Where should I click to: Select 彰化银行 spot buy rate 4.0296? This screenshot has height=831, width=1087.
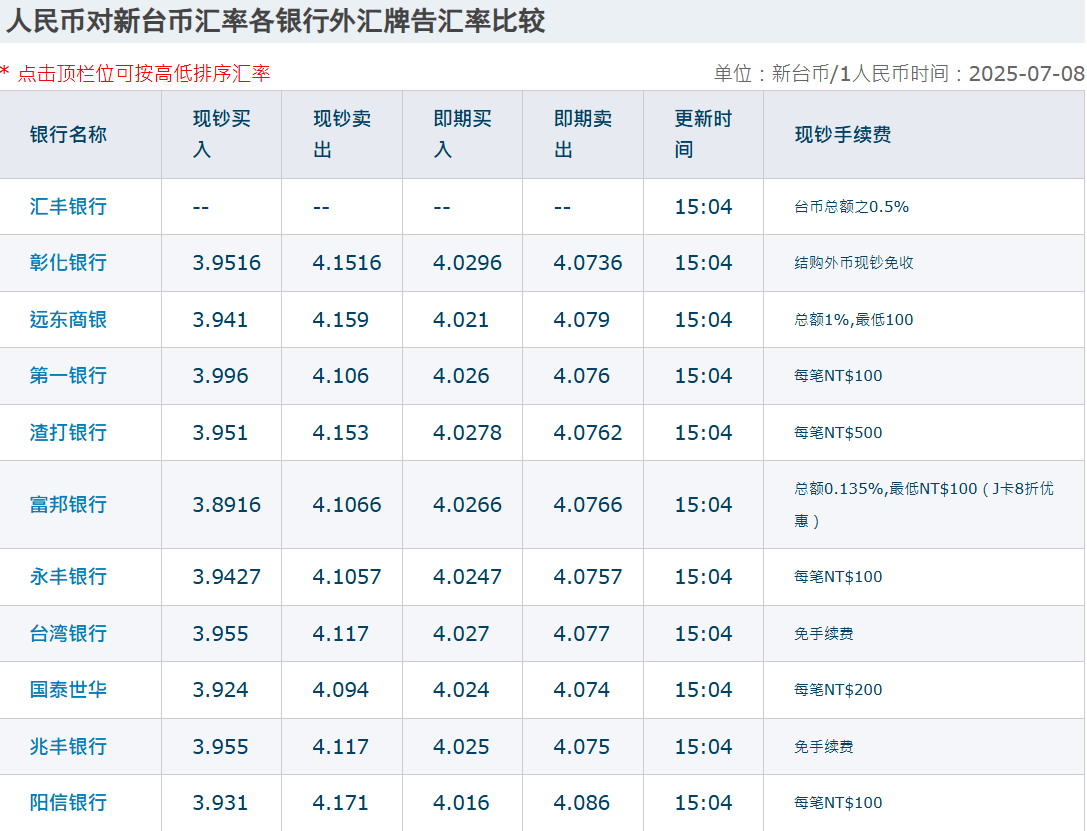[467, 263]
